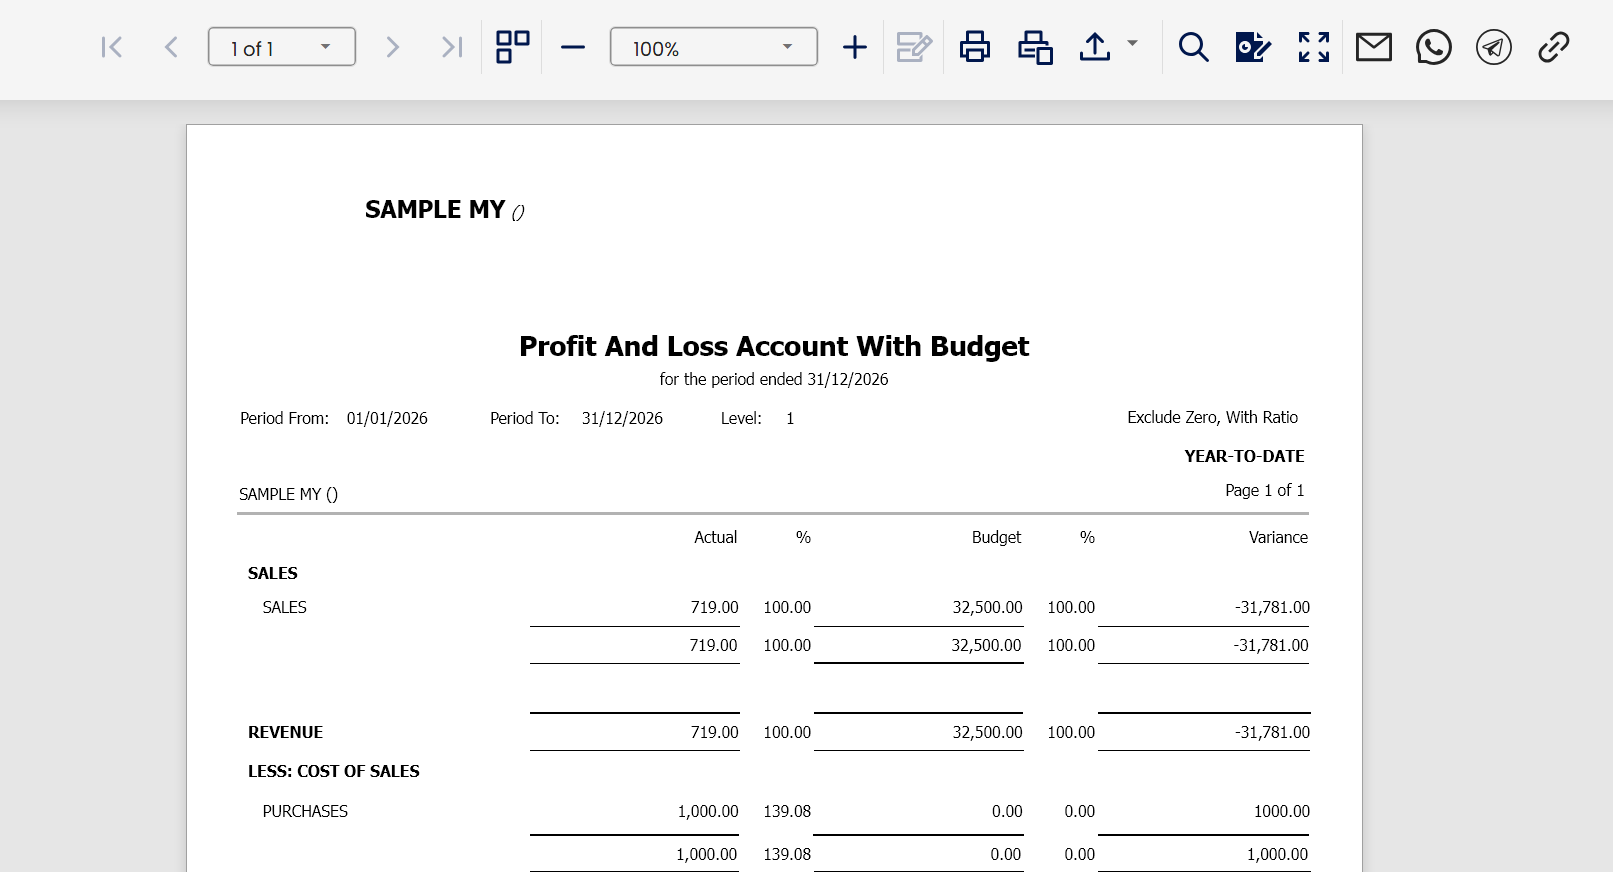Toggle edit fields mode
This screenshot has width=1613, height=872.
(914, 47)
